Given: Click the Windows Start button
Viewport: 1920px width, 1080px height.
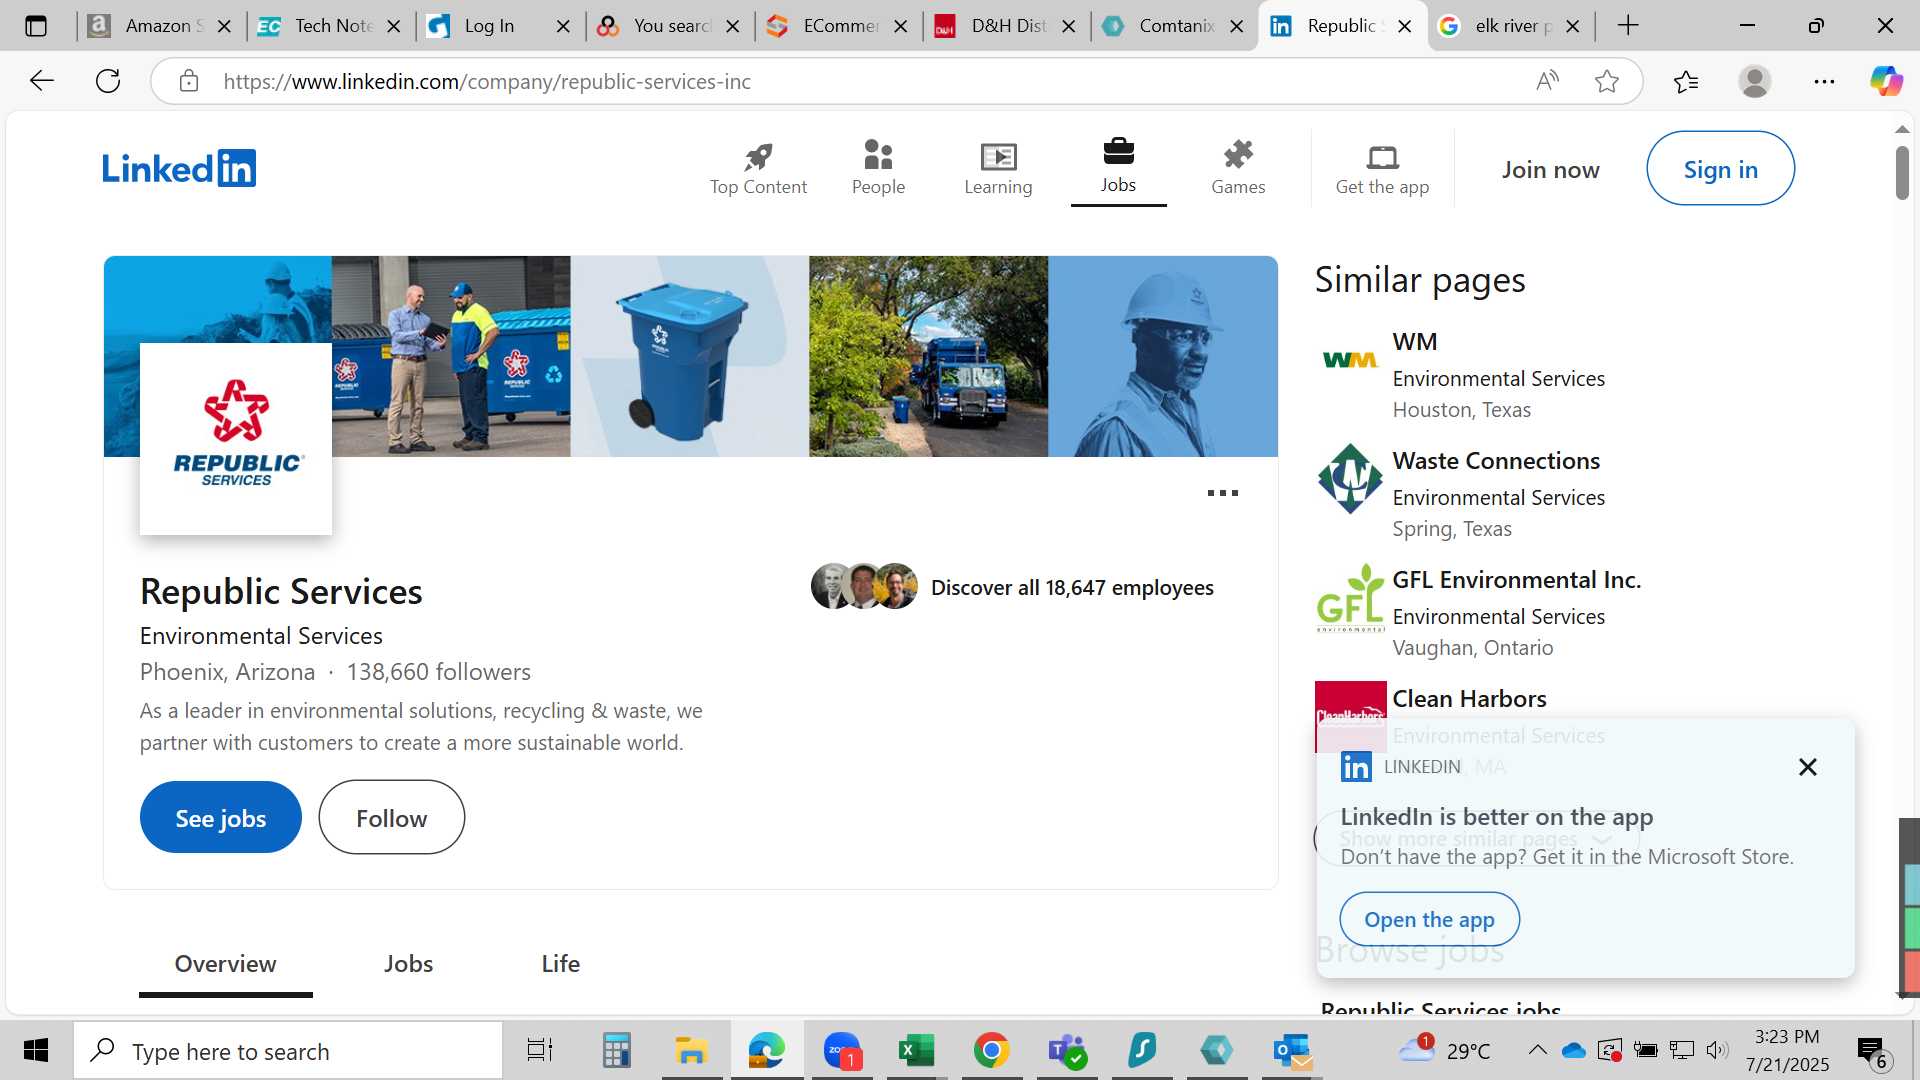Looking at the screenshot, I should [x=36, y=1051].
